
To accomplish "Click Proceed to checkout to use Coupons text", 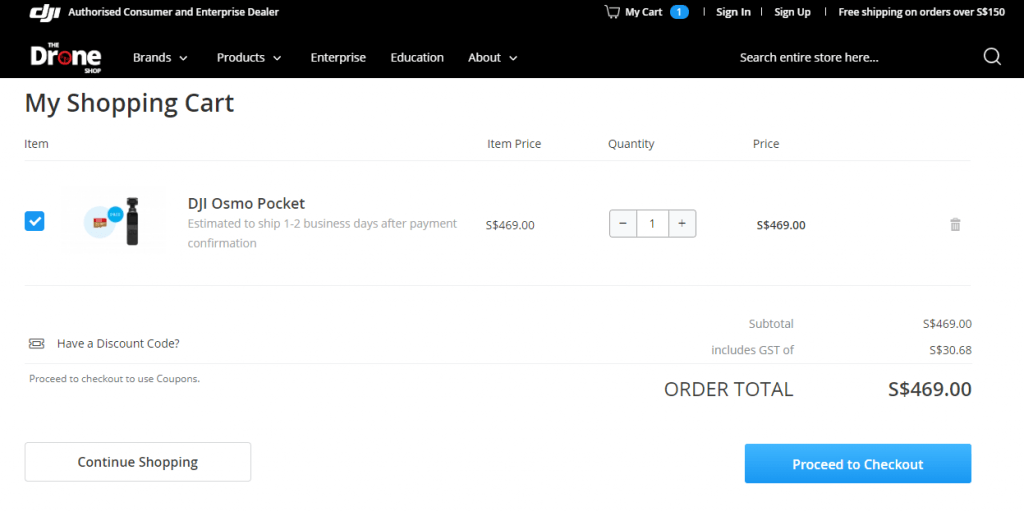I will coord(114,378).
